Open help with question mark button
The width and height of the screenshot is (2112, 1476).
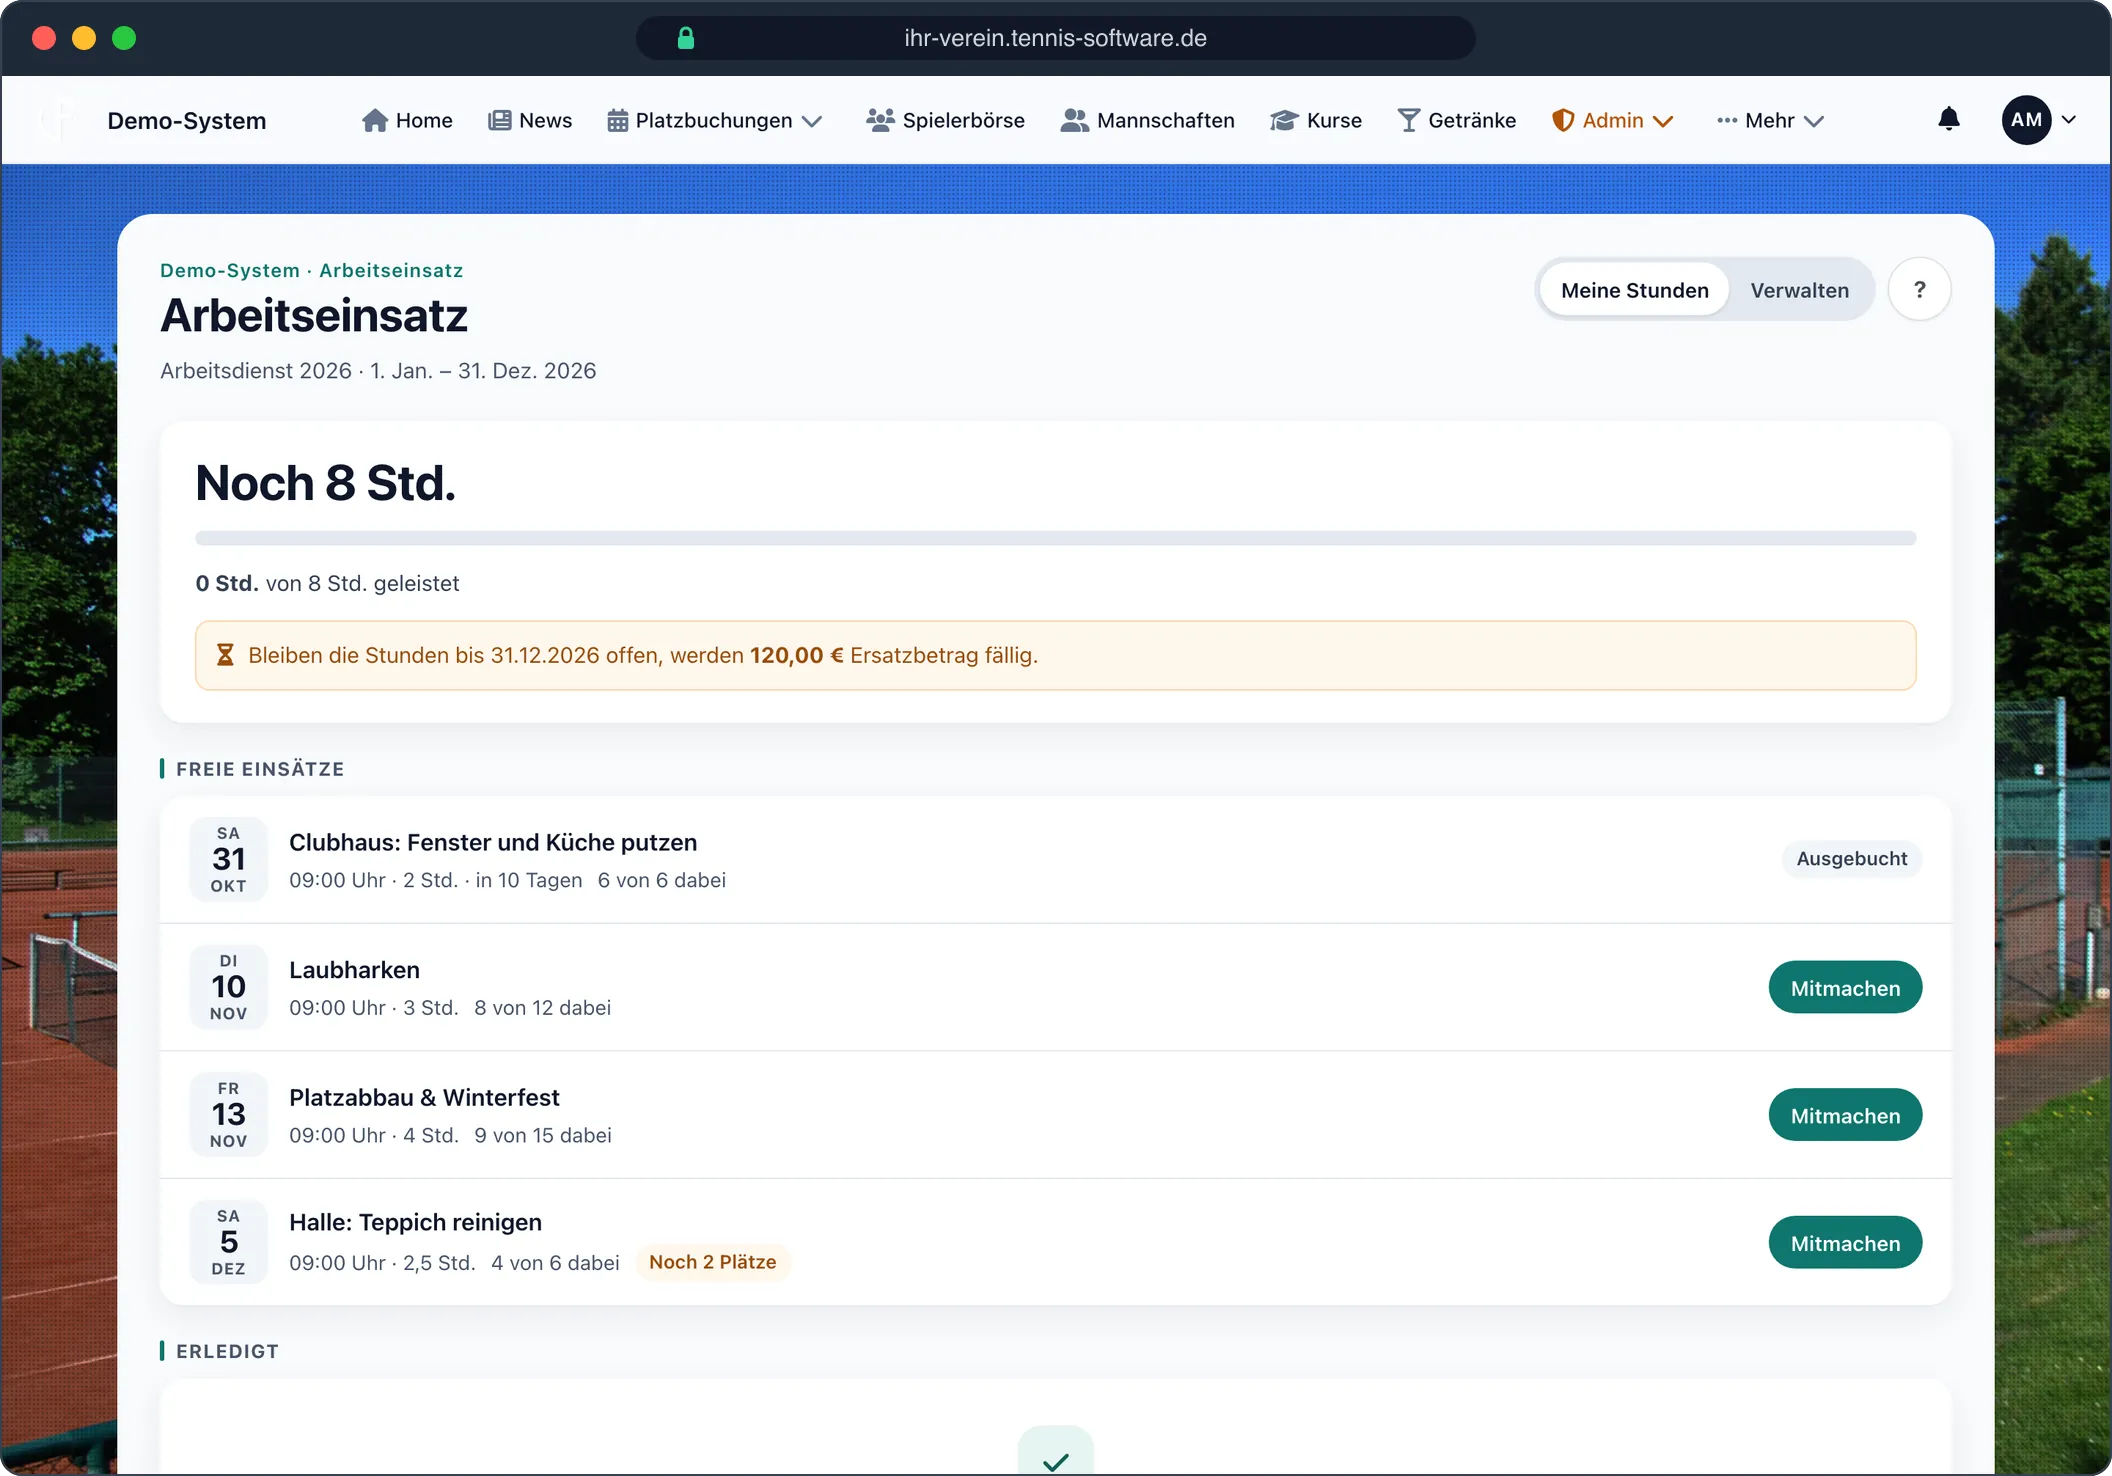coord(1919,289)
